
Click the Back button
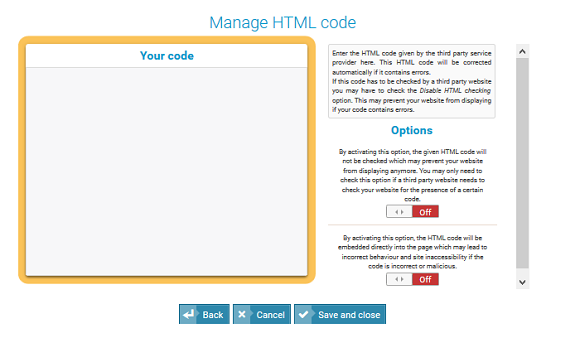click(204, 314)
